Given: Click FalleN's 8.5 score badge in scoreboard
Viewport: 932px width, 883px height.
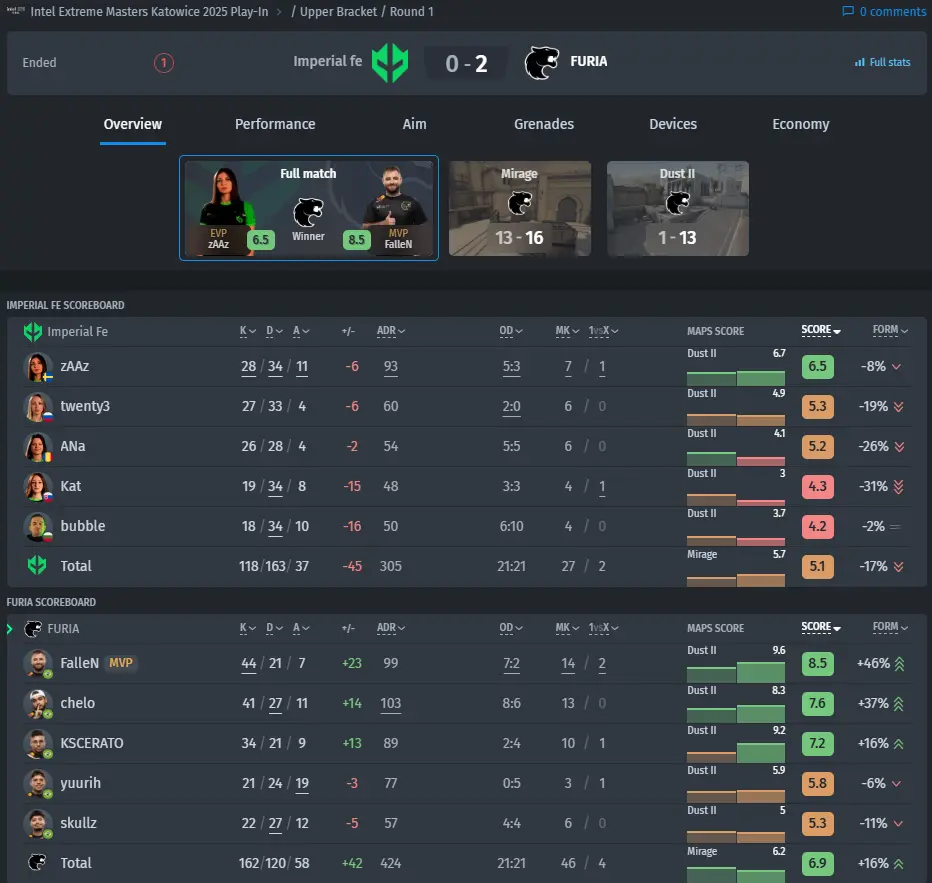Looking at the screenshot, I should (x=817, y=663).
